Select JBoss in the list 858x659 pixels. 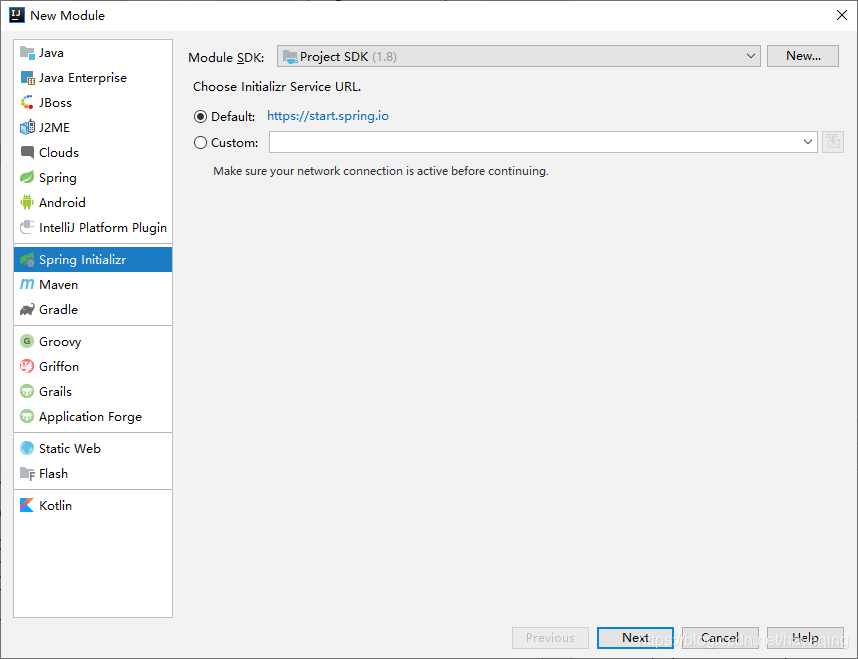93,102
